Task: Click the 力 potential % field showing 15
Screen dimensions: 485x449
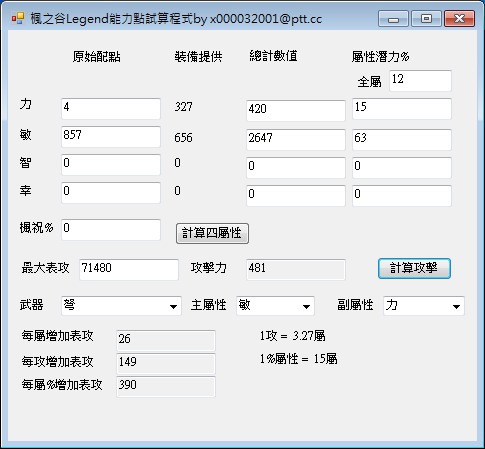Action: tap(402, 109)
